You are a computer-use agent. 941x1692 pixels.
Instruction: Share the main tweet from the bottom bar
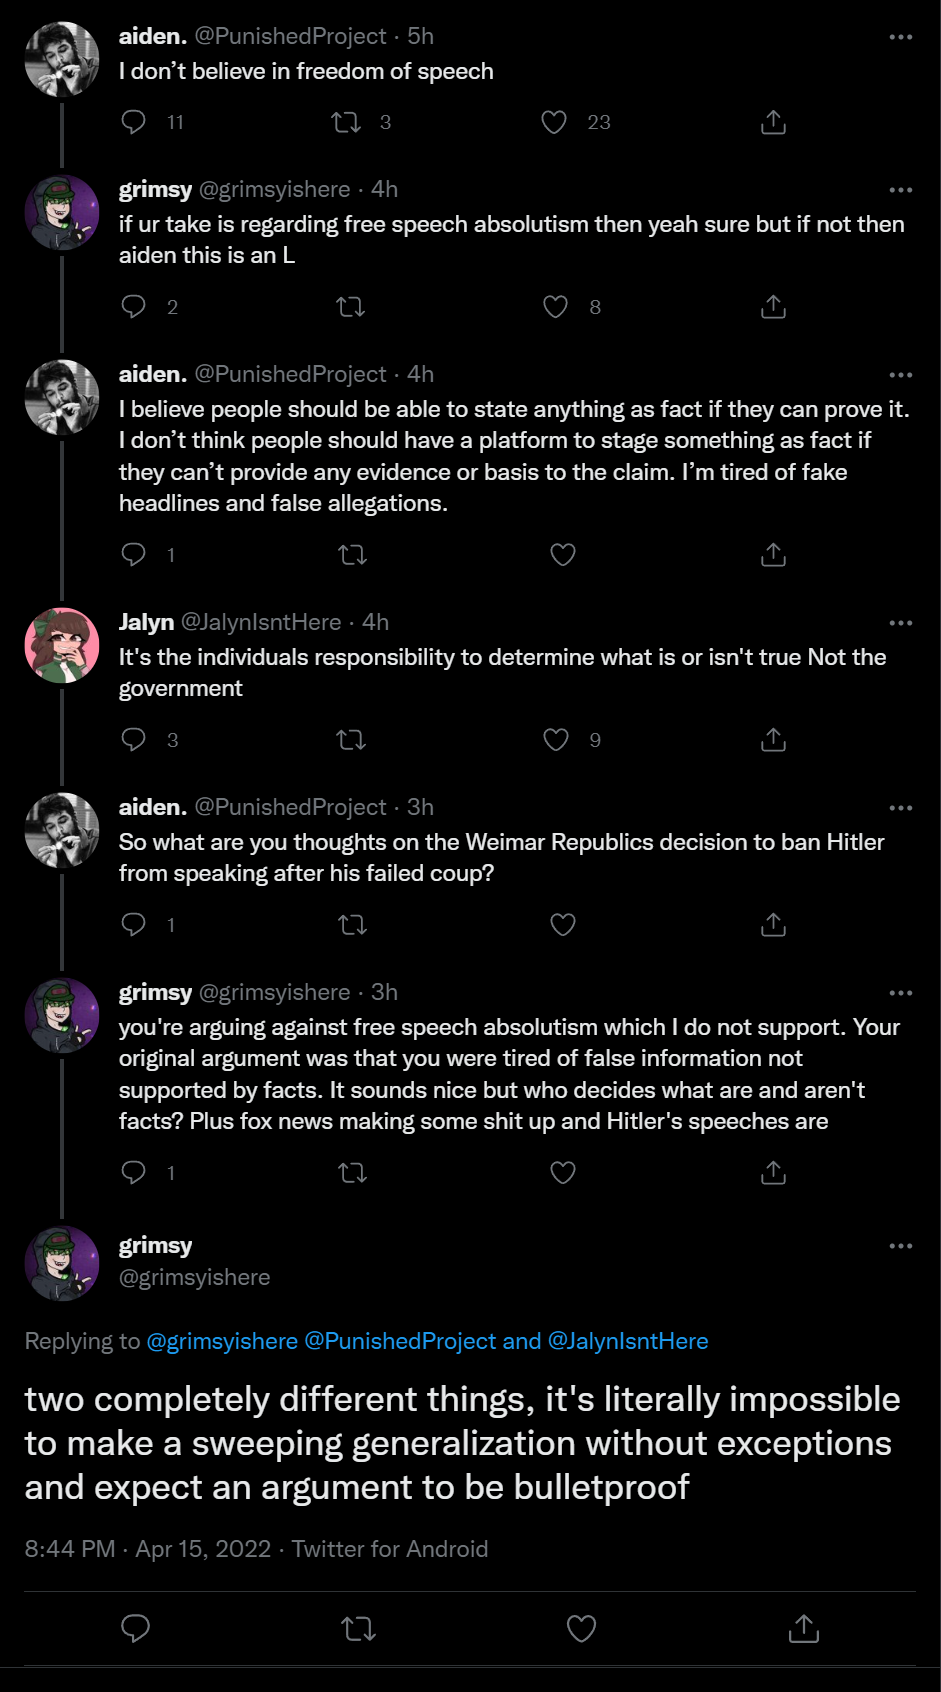click(x=804, y=1629)
